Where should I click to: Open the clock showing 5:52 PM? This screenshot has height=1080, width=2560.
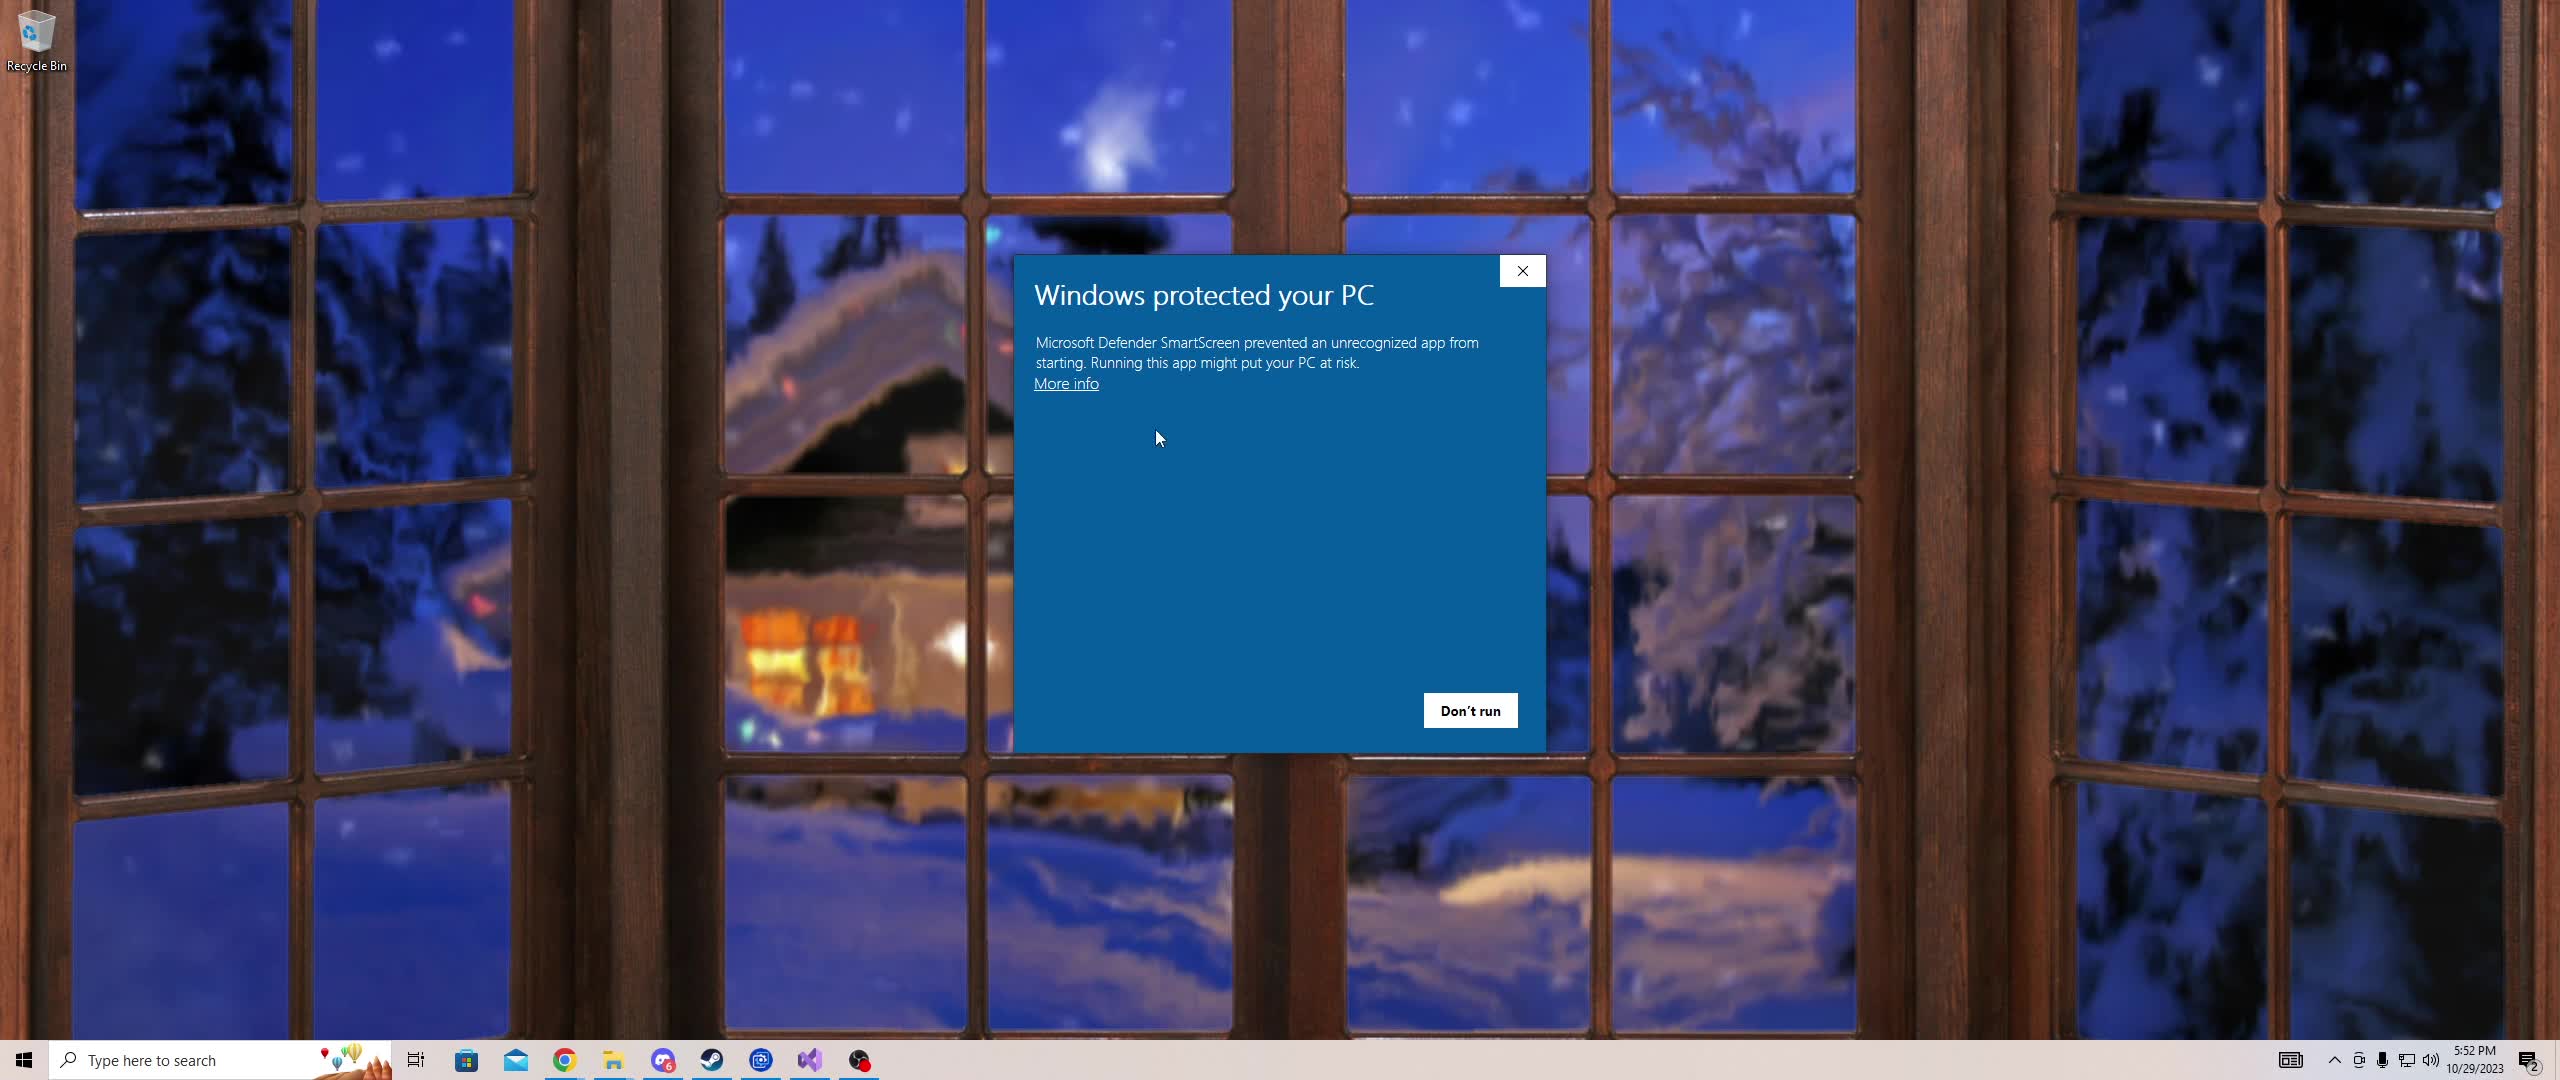[2475, 1060]
